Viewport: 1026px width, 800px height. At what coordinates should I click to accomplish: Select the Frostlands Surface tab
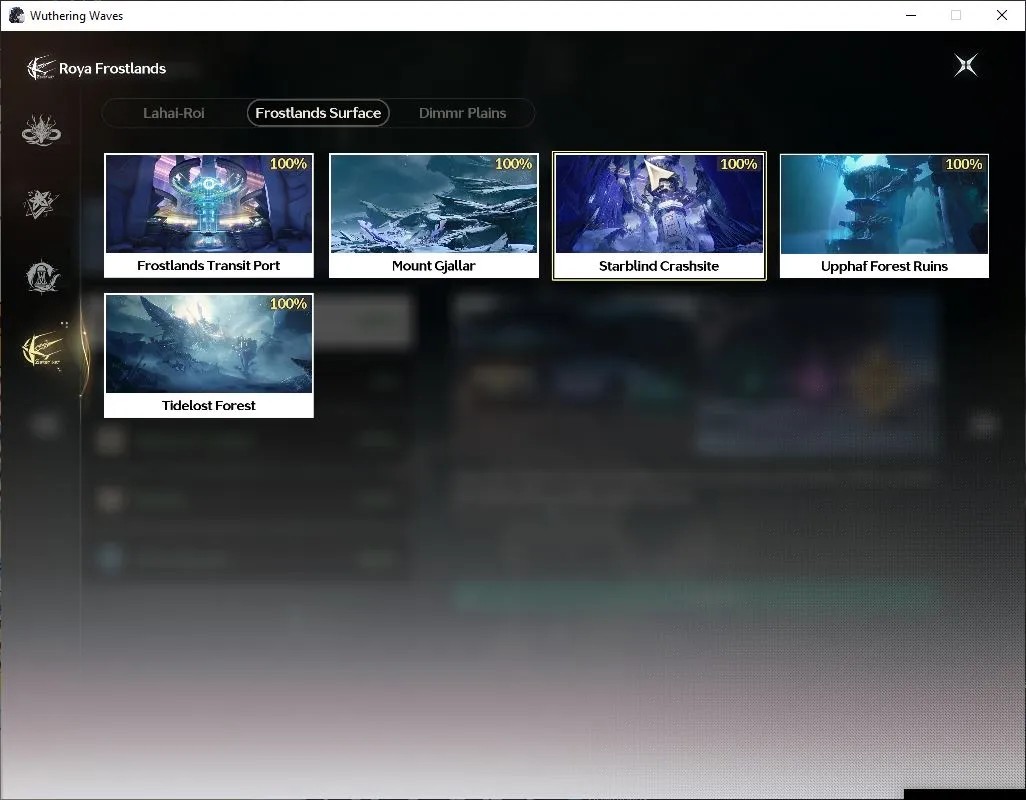pos(318,113)
